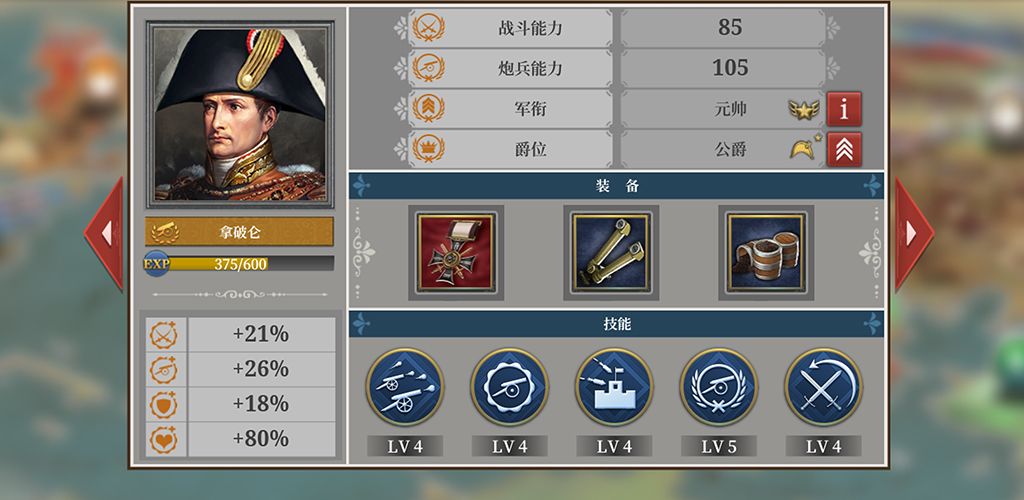1024x500 pixels.
Task: Go to next general with right arrow
Action: click(x=914, y=233)
